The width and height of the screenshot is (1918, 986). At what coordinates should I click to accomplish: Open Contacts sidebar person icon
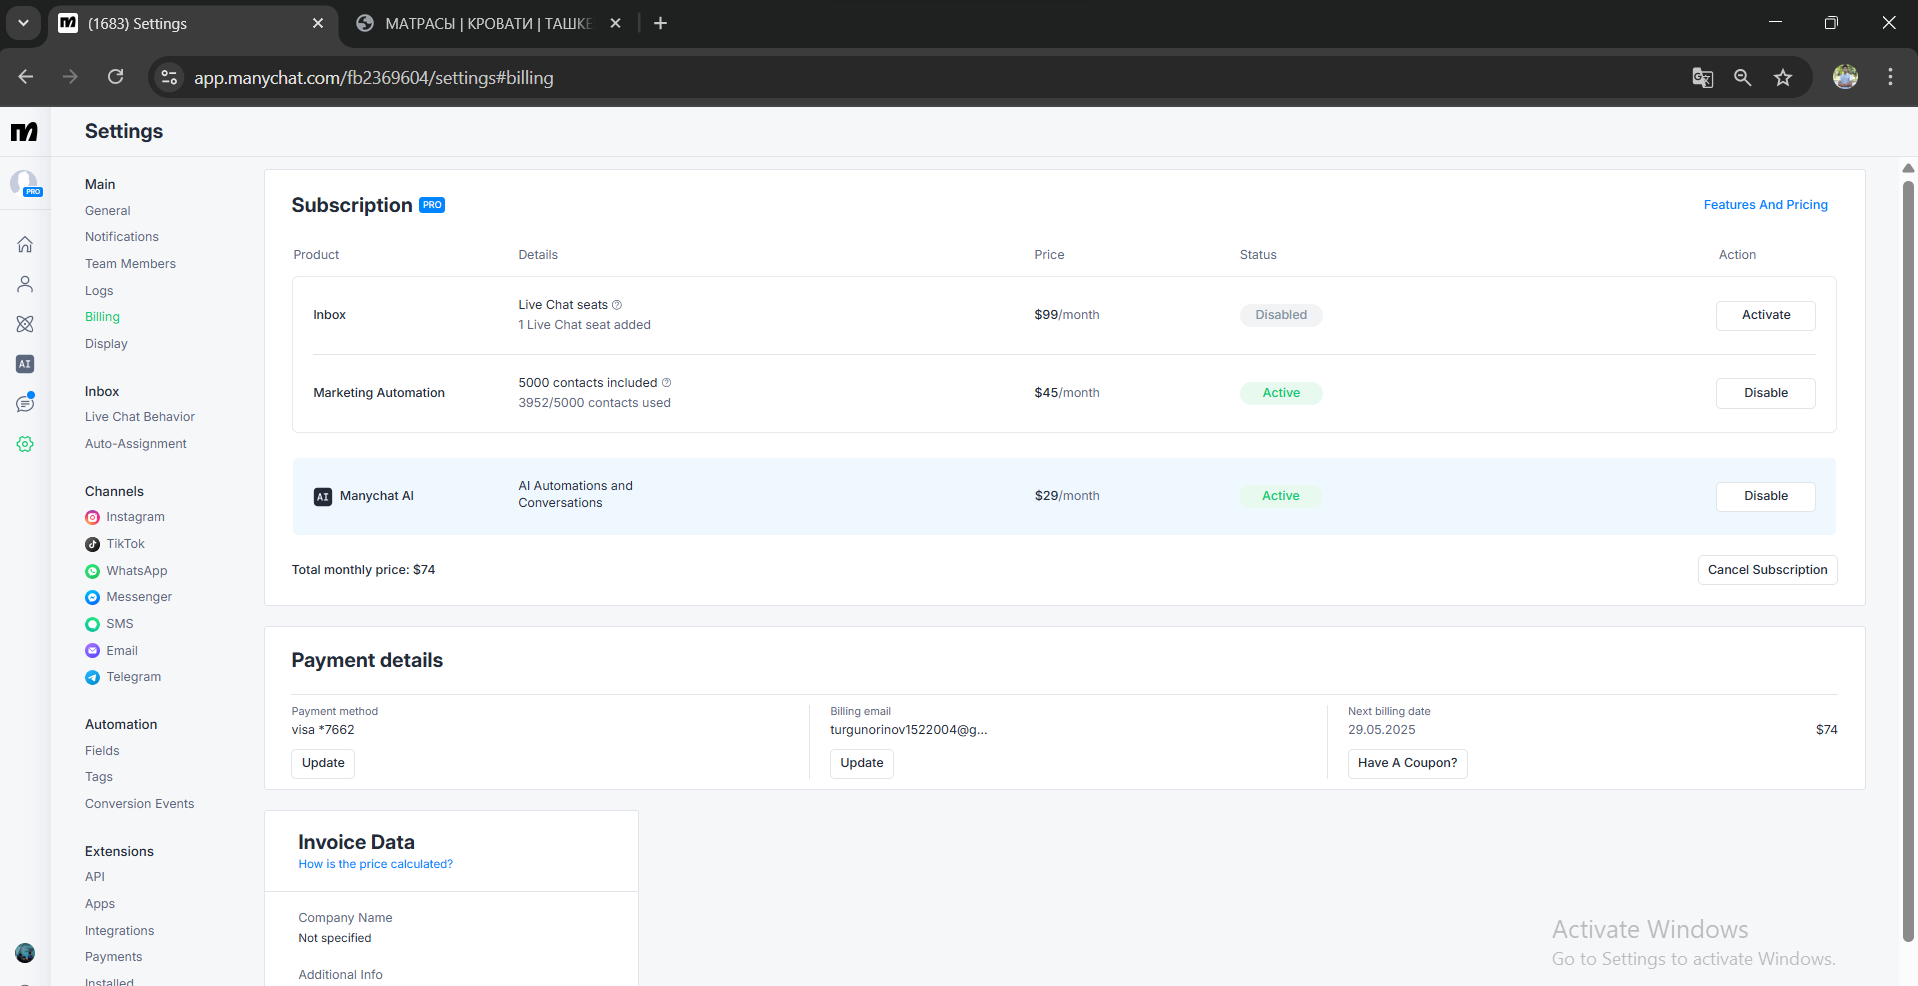[x=25, y=284]
